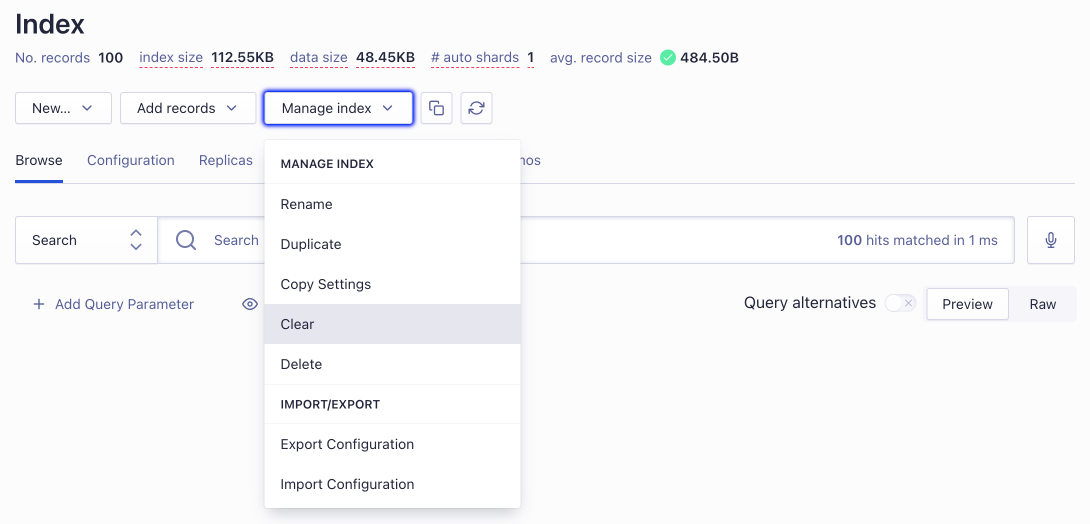
Task: Click Import Configuration
Action: pyautogui.click(x=392, y=484)
